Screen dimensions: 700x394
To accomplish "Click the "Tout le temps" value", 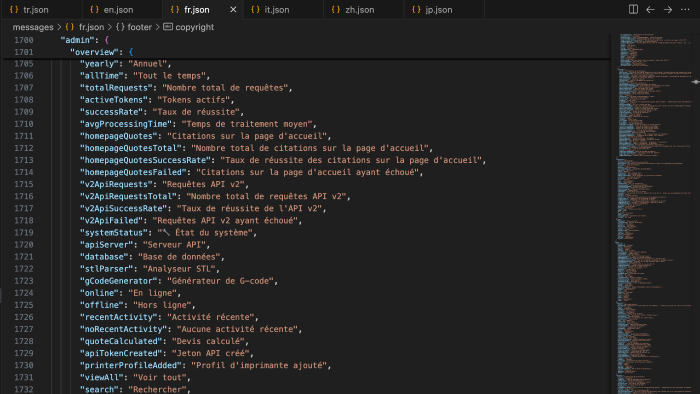I will point(169,76).
